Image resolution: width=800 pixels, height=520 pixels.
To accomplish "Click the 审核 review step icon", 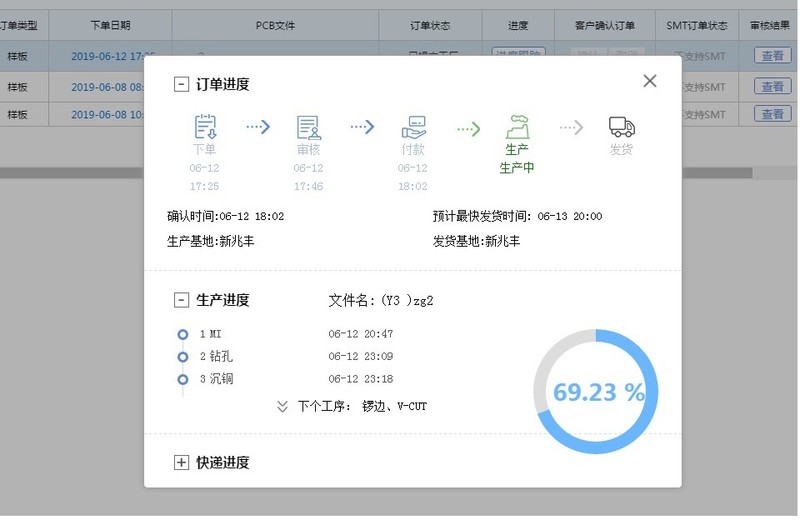I will (309, 127).
